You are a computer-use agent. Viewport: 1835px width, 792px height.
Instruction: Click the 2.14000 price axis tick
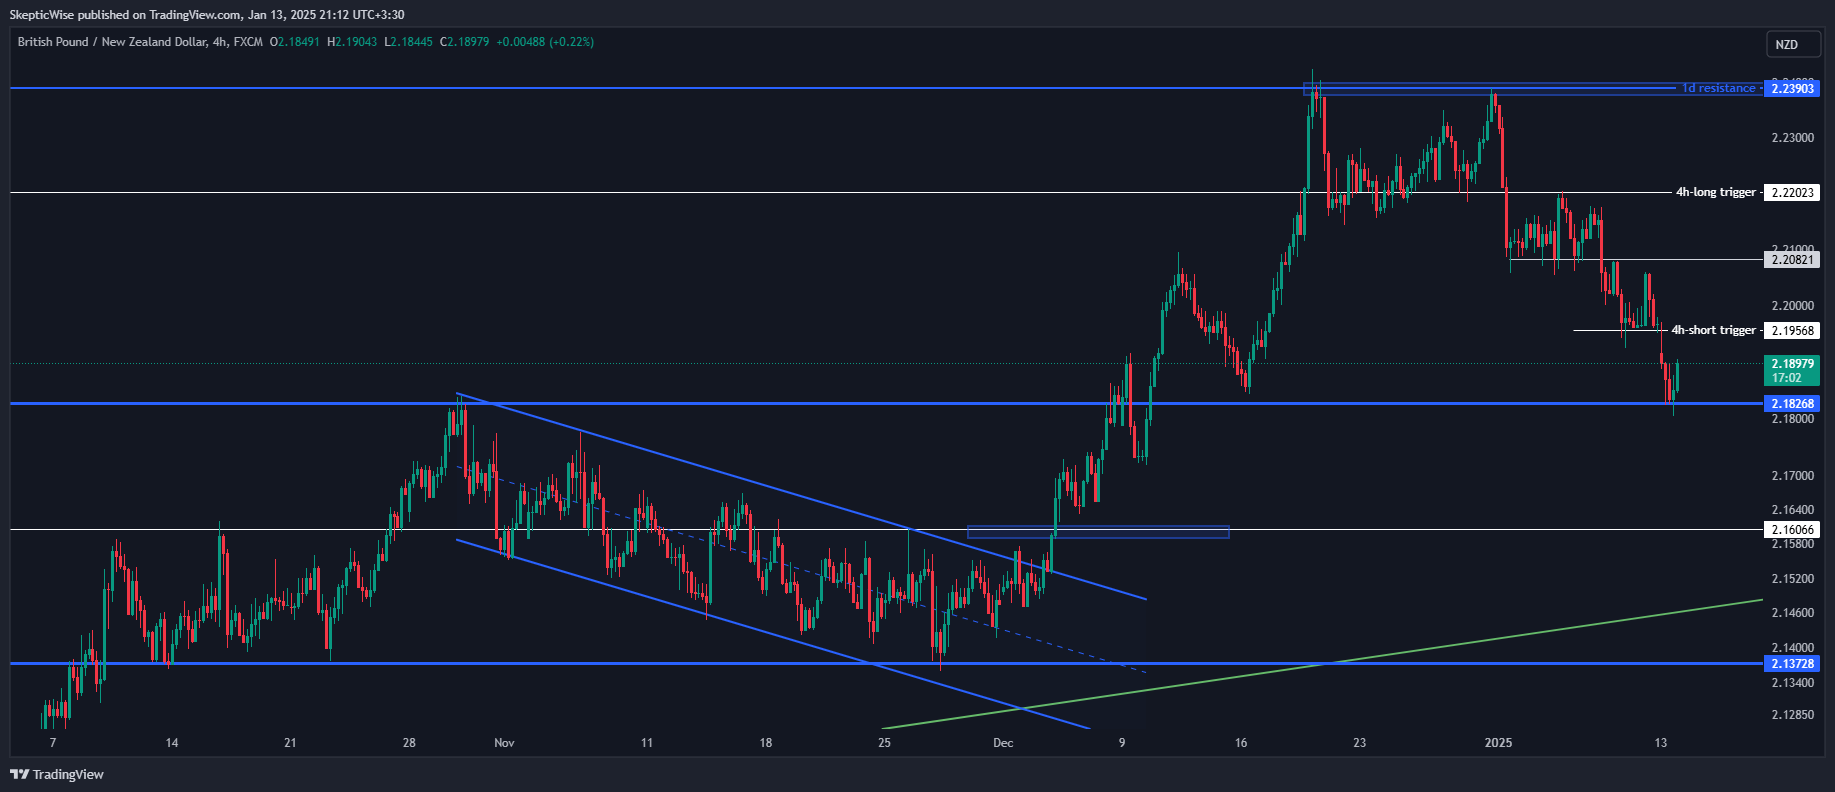click(1792, 648)
